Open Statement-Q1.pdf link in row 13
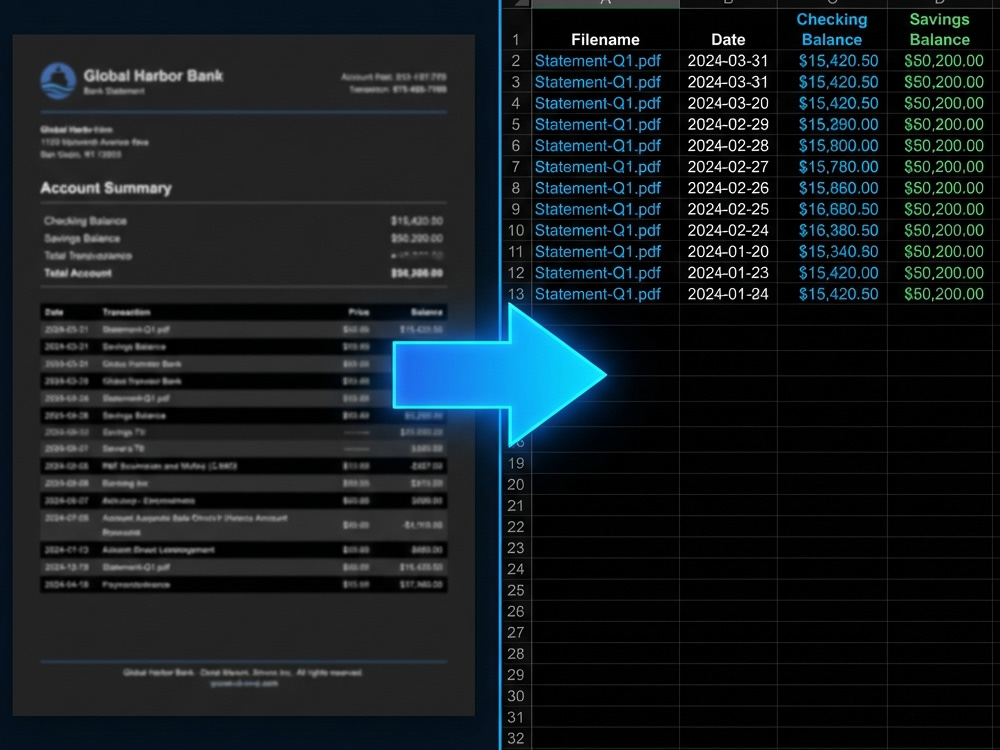Image resolution: width=1000 pixels, height=750 pixels. [x=598, y=294]
